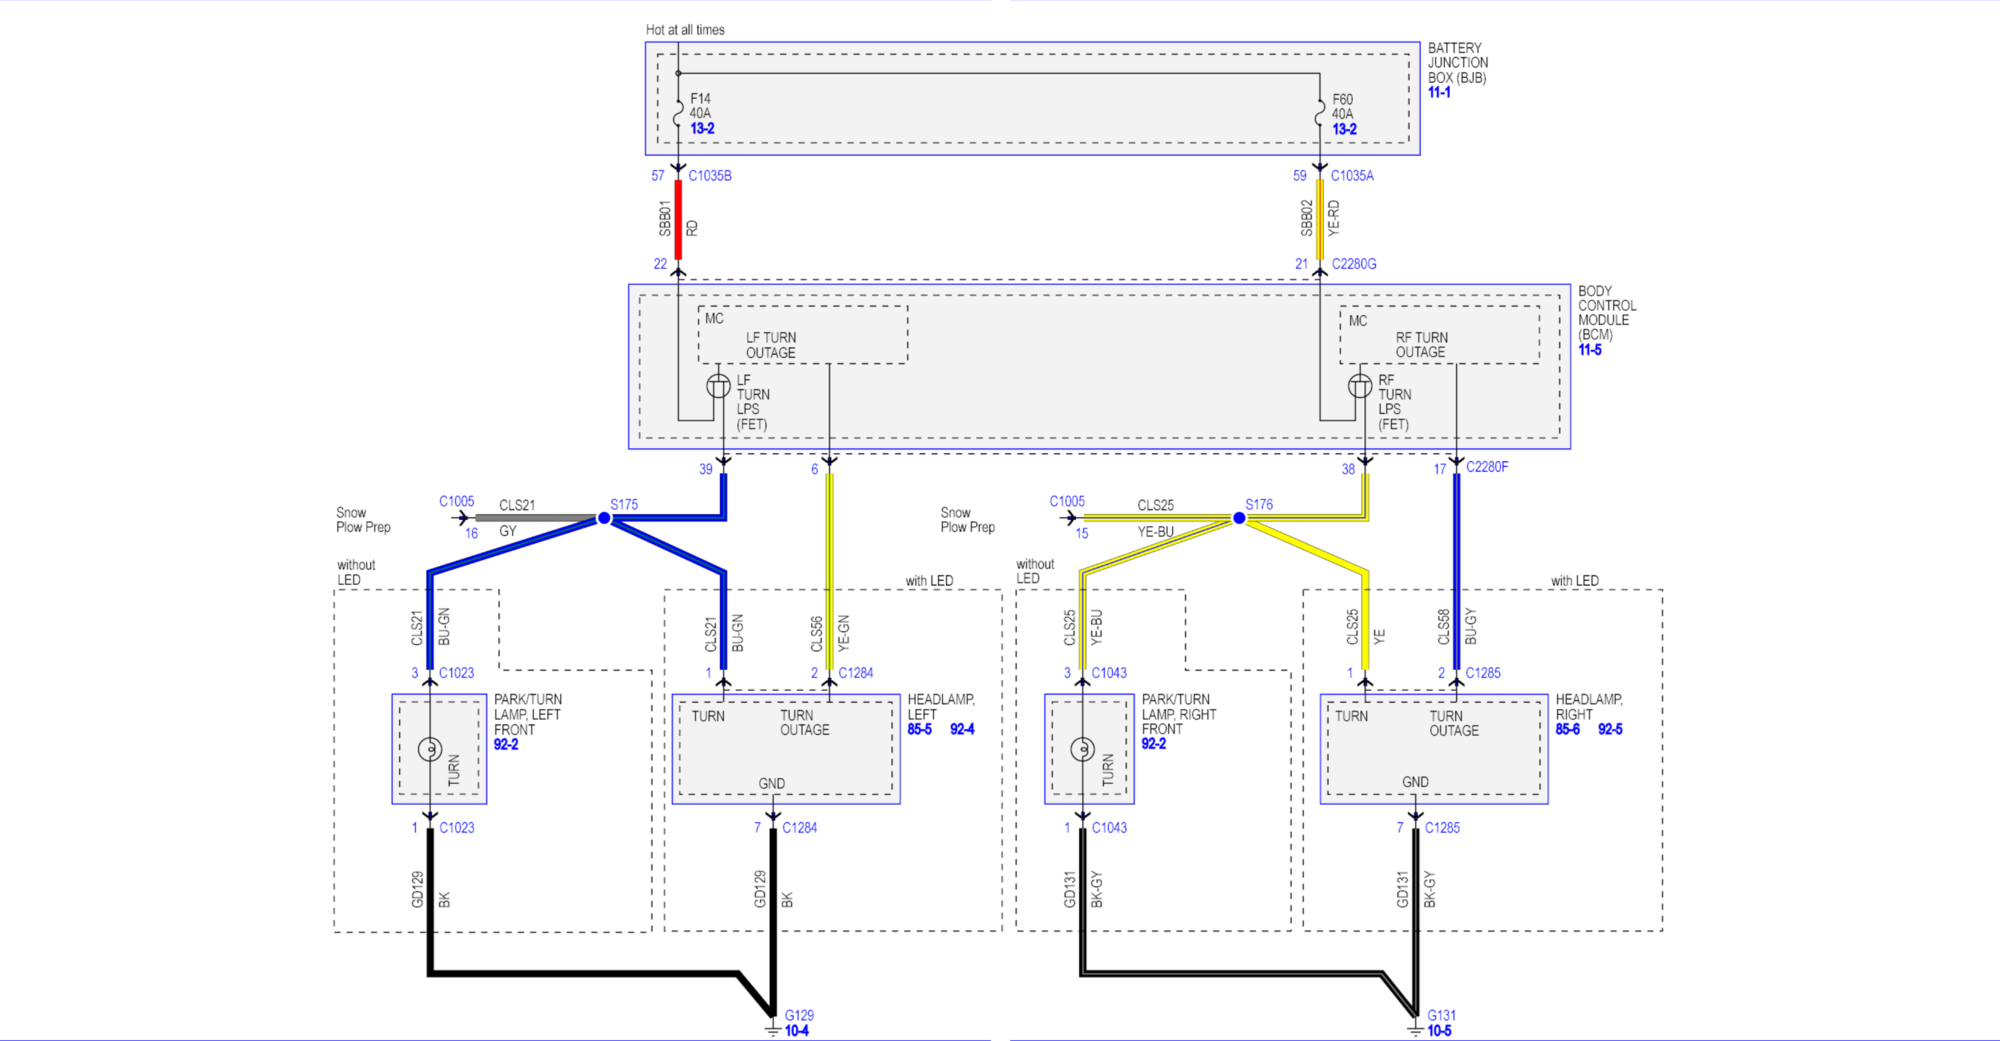Click the C2280G connector label

tap(1354, 263)
